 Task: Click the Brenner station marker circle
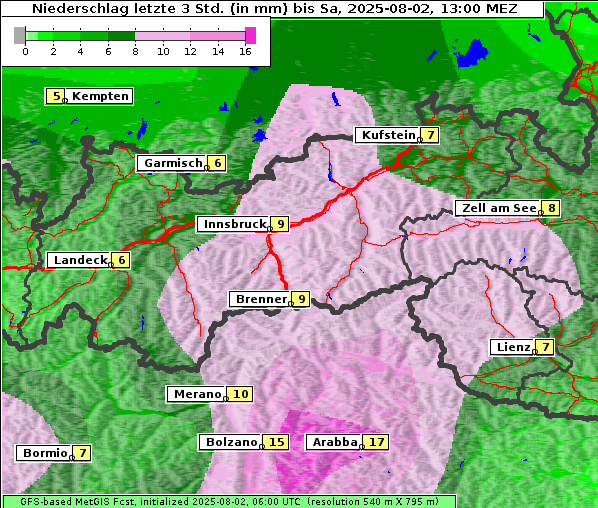[291, 304]
